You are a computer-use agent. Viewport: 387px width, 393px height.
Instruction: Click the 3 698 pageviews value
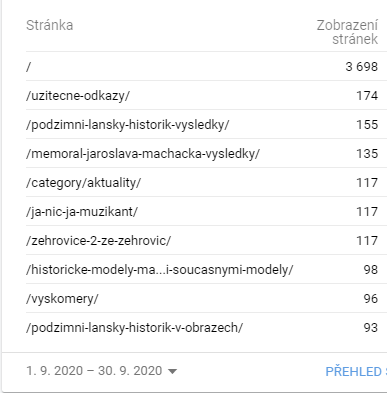click(x=362, y=67)
